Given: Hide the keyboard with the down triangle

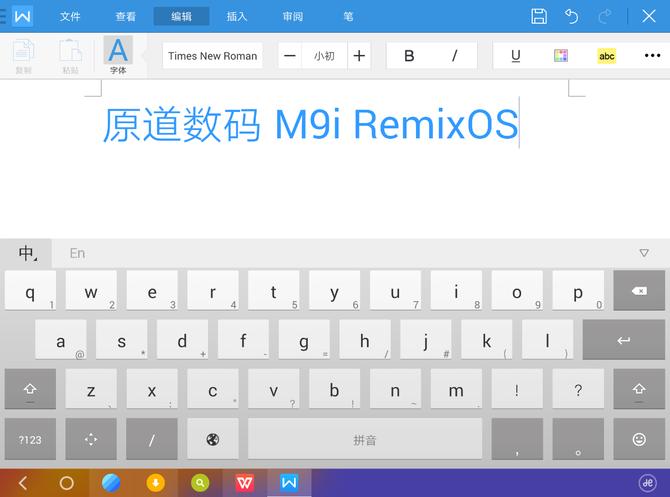Looking at the screenshot, I should tap(644, 253).
